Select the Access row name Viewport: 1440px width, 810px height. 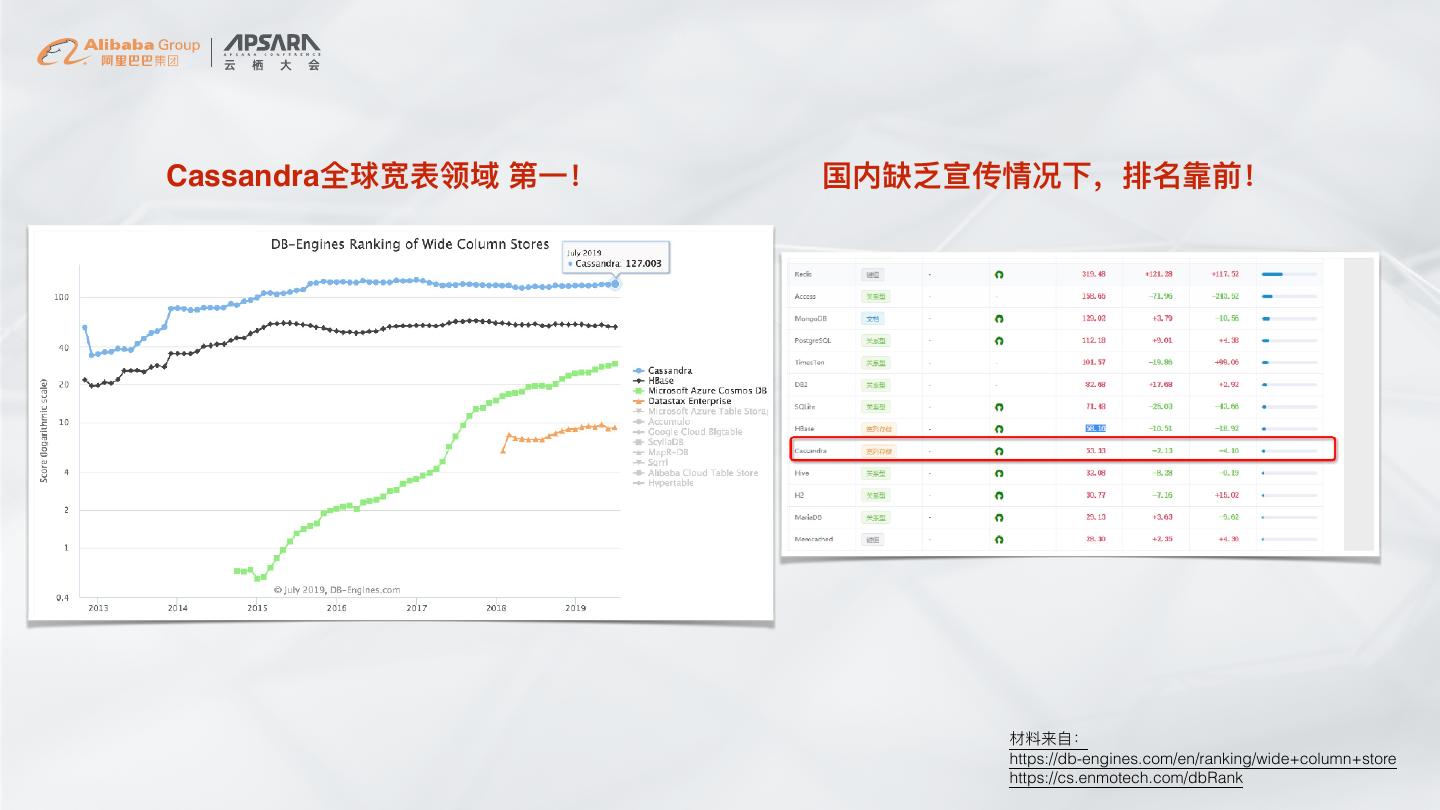(x=805, y=296)
